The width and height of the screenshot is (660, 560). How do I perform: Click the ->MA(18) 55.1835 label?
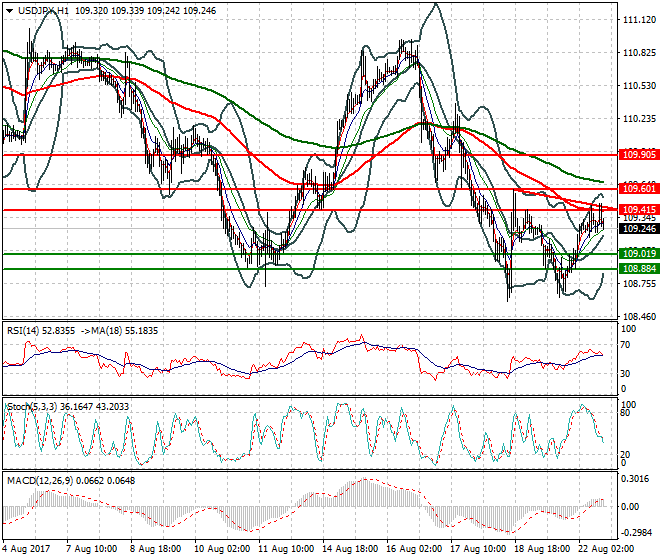coord(120,331)
